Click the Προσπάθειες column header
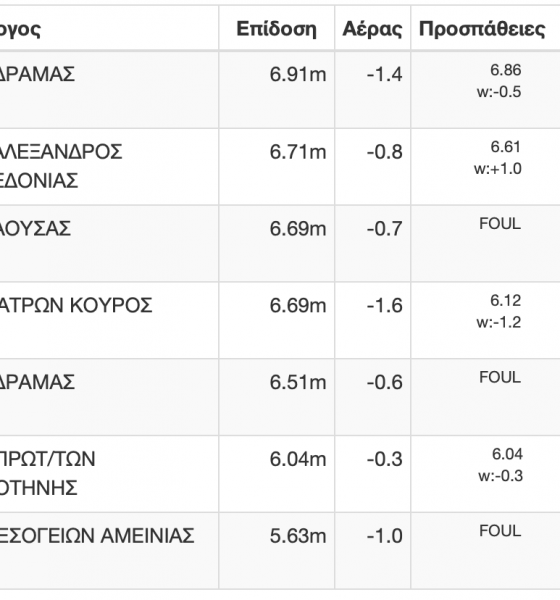This screenshot has width=560, height=600. click(x=482, y=29)
